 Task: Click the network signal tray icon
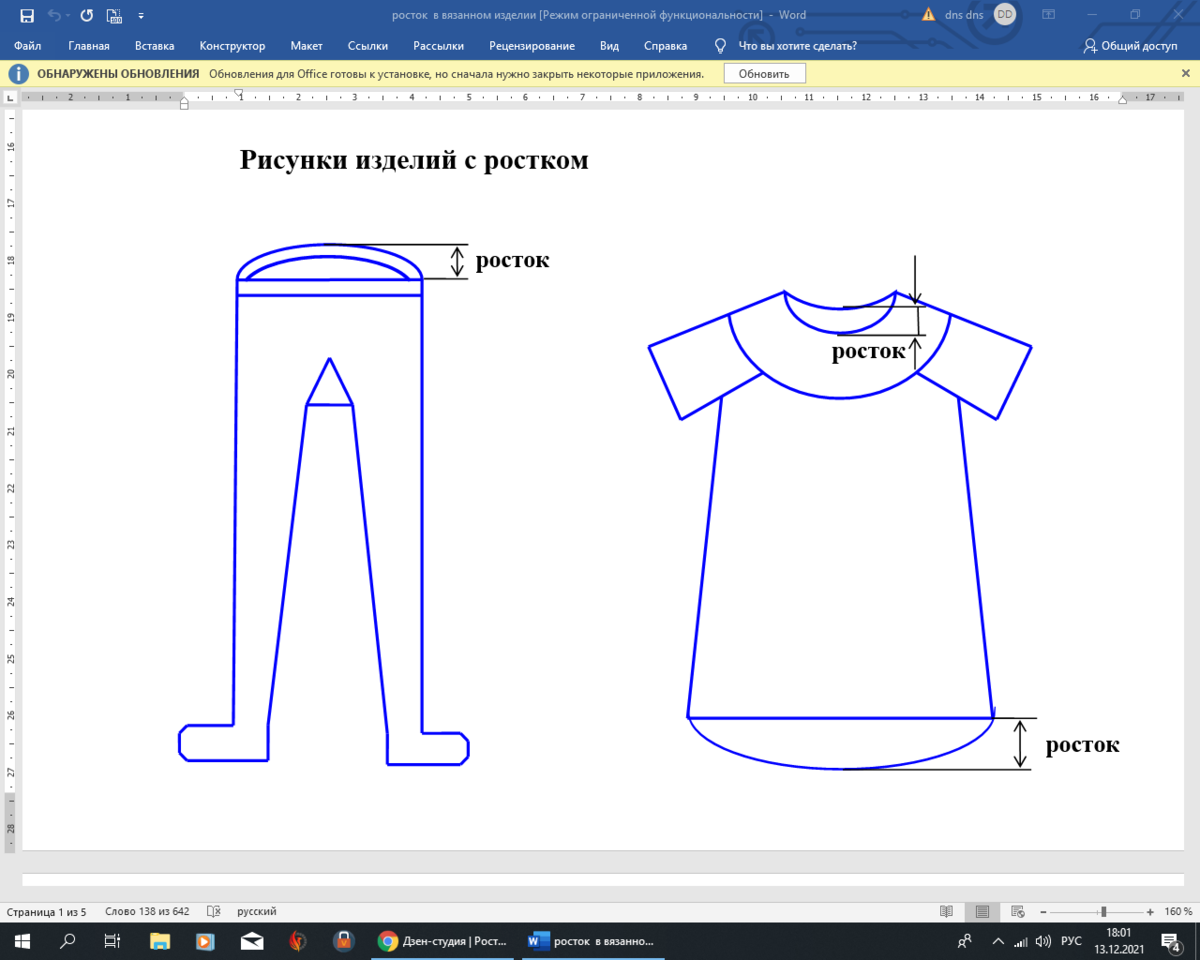(x=1021, y=941)
